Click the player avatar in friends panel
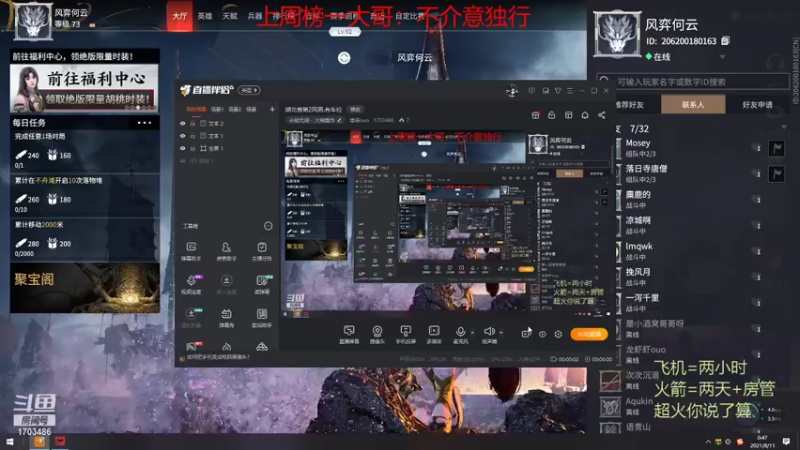The image size is (800, 450). point(617,34)
